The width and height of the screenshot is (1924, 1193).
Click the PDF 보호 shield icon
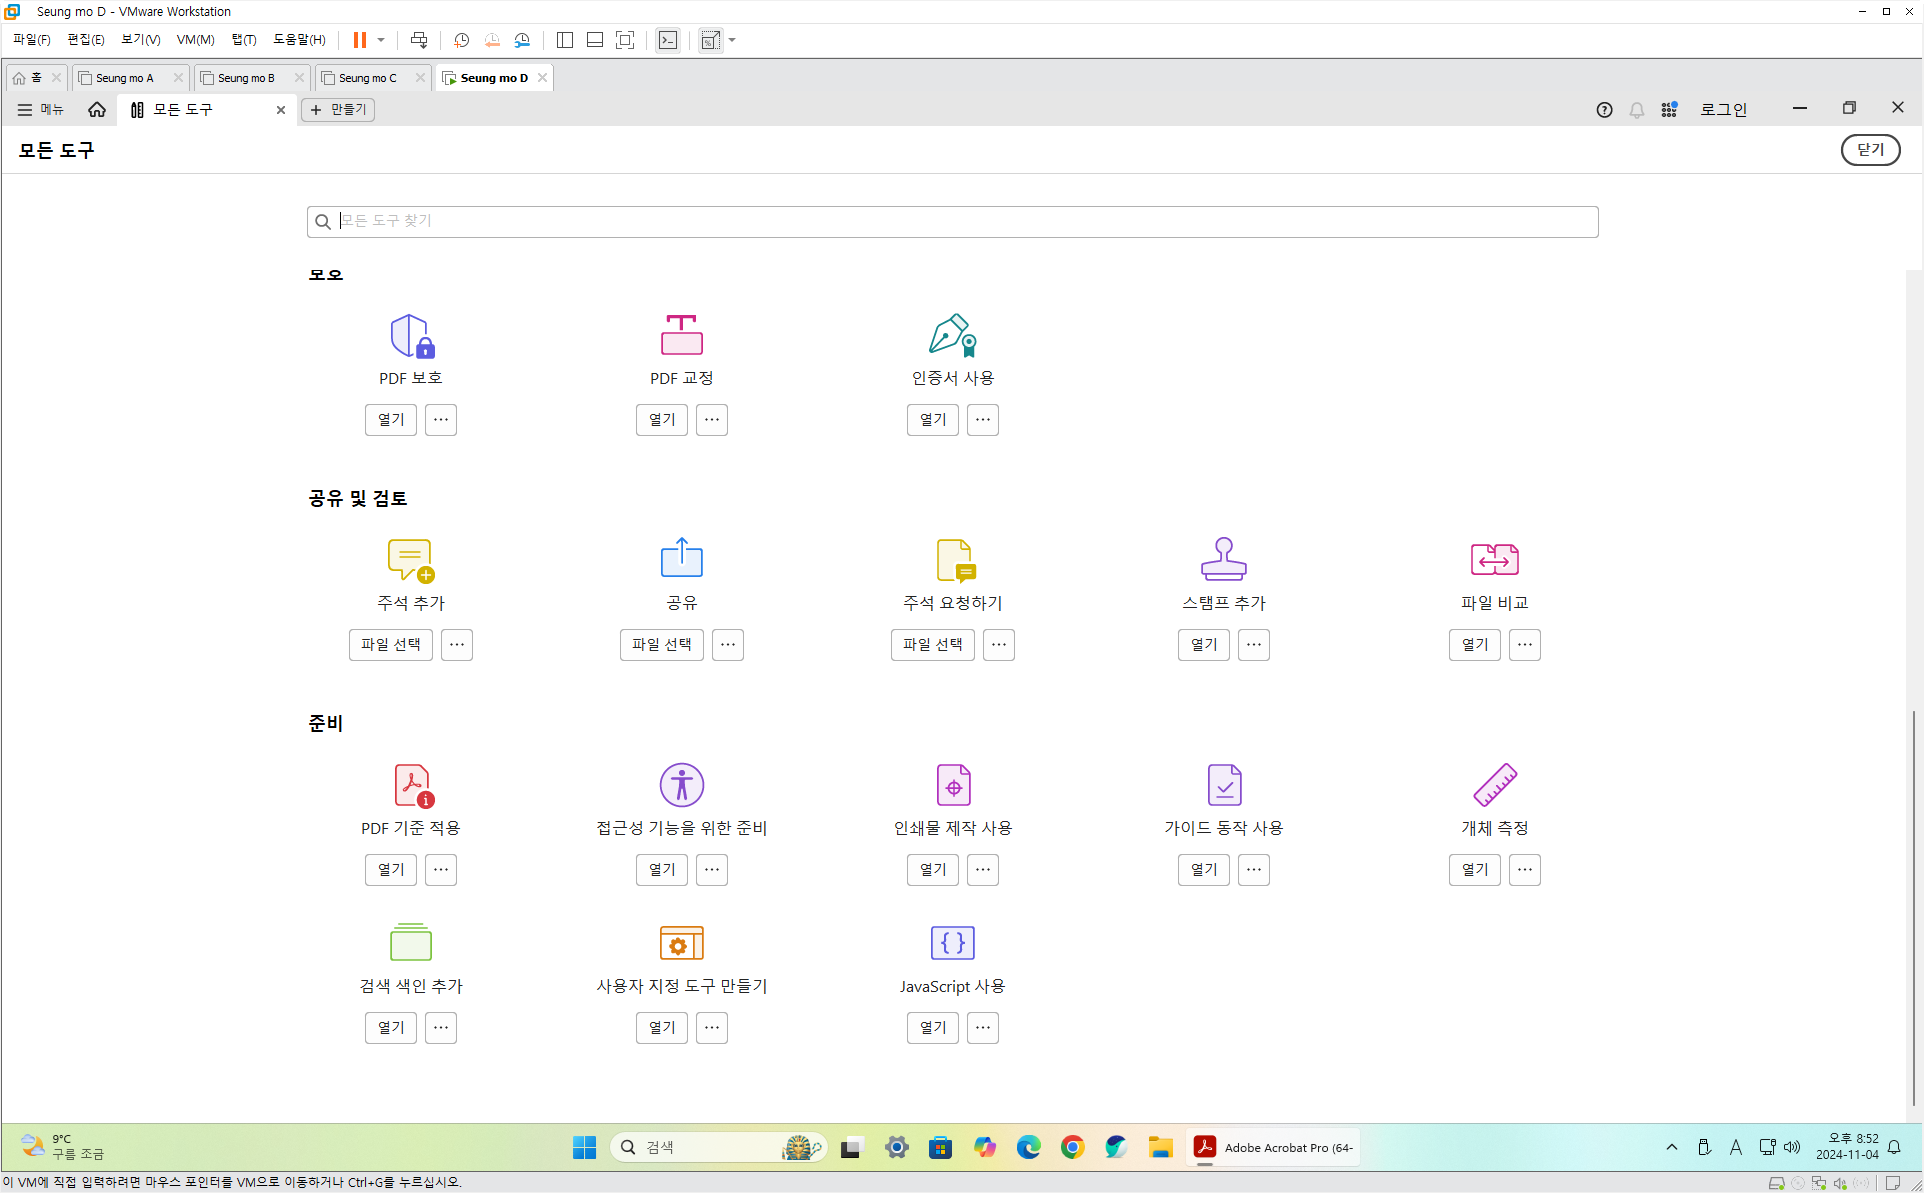point(411,336)
